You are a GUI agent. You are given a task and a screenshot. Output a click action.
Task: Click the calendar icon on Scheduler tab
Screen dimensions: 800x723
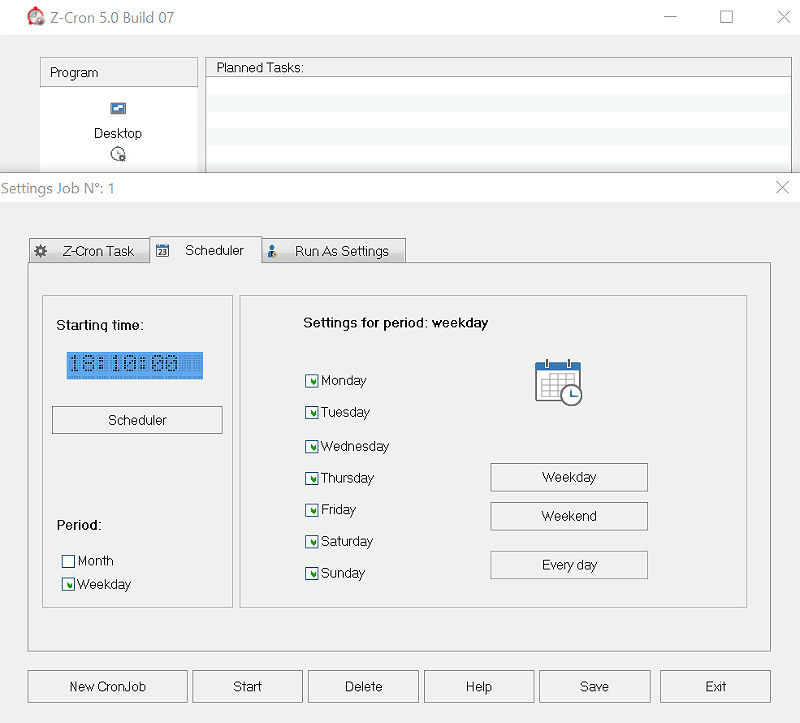(x=162, y=250)
